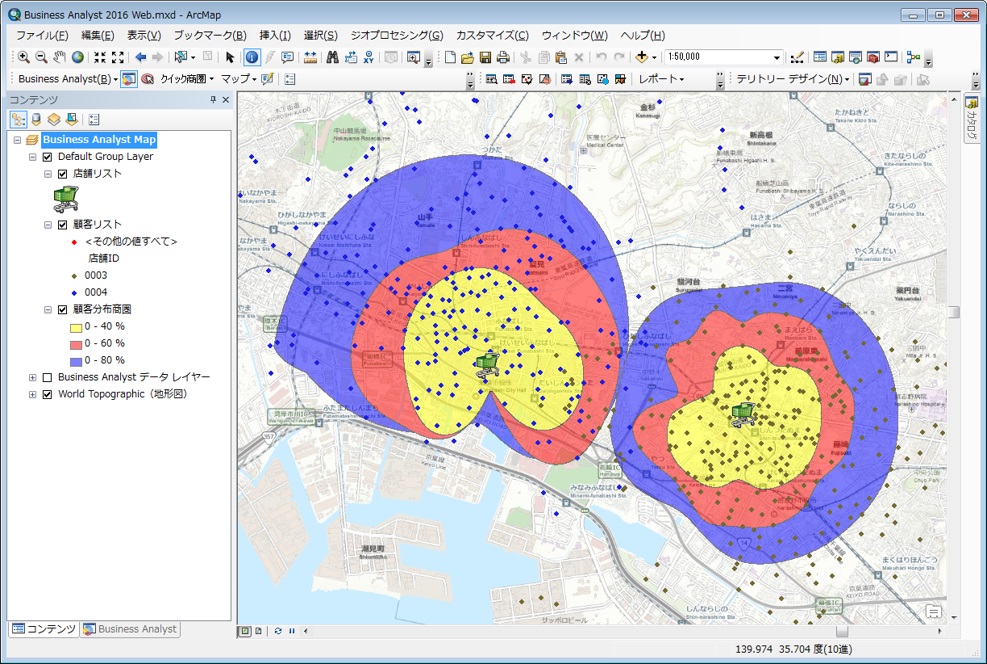The image size is (987, 664).
Task: Toggle 顧客リスト layer checkbox
Action: pos(62,225)
